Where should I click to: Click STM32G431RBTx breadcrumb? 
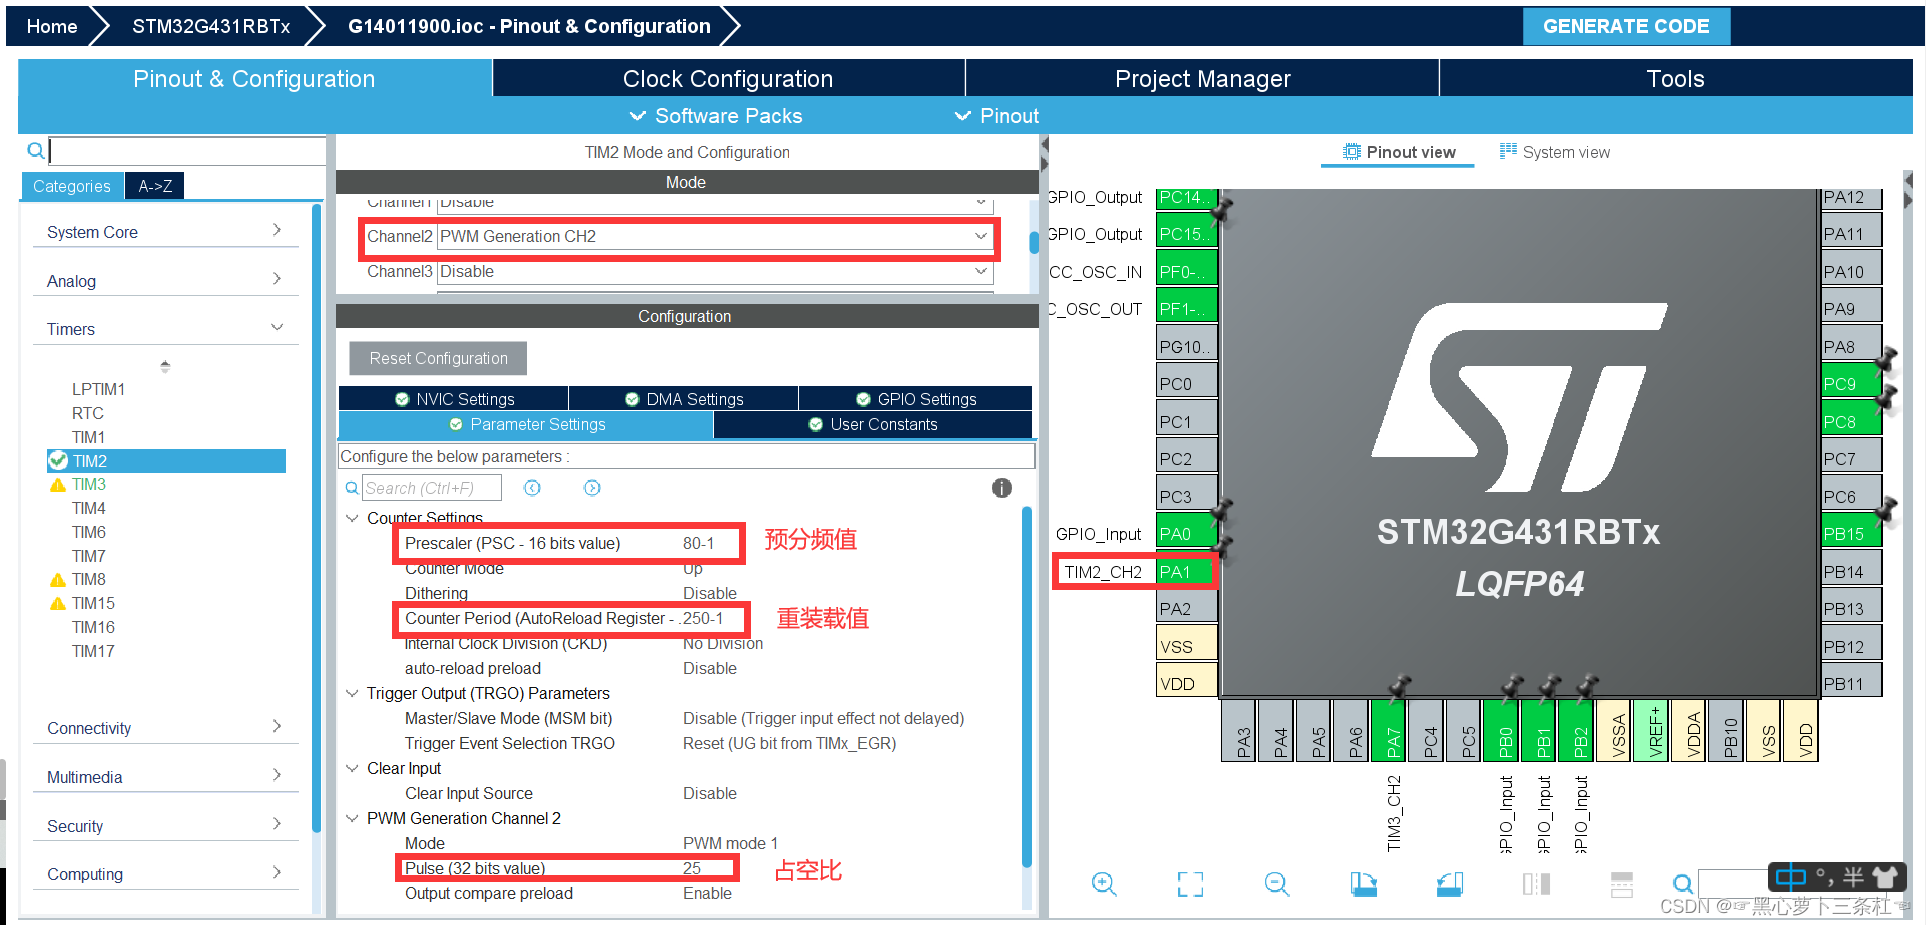[211, 26]
